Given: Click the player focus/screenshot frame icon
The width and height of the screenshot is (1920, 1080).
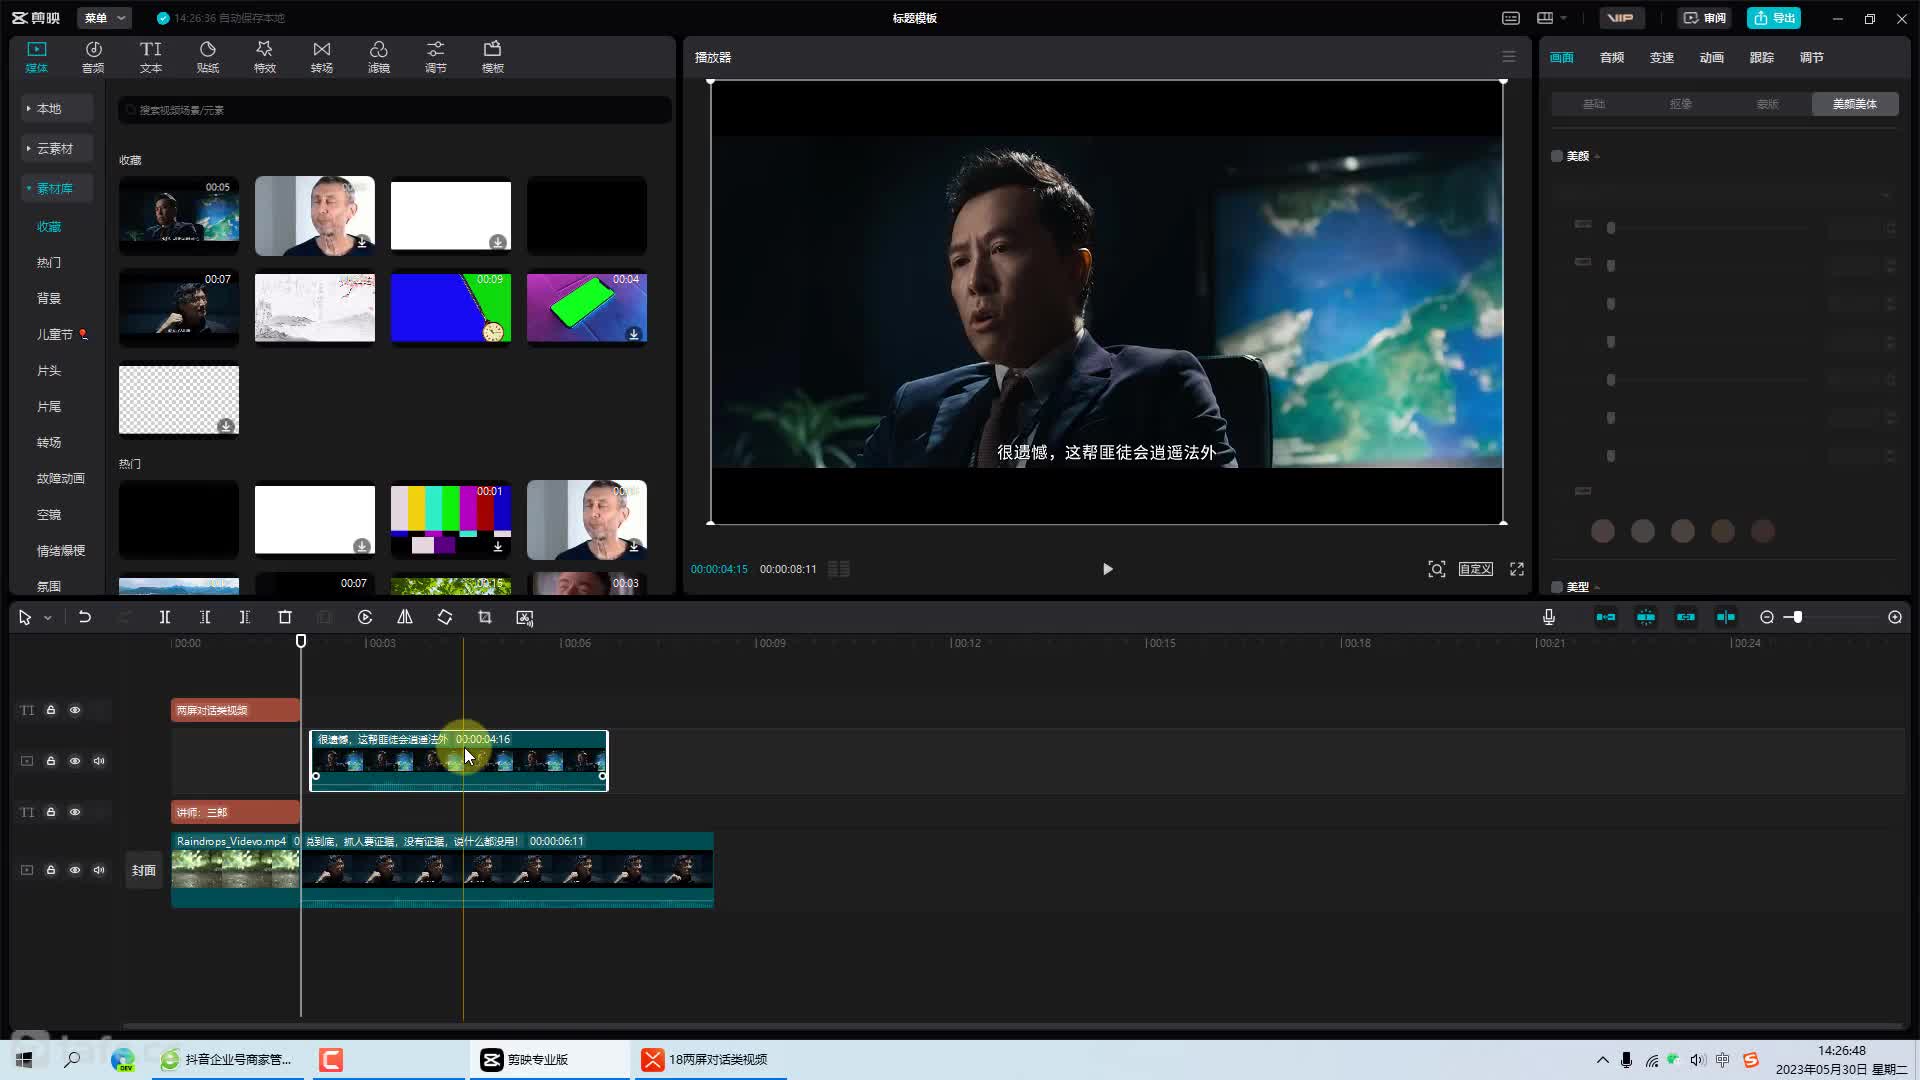Looking at the screenshot, I should [1437, 569].
